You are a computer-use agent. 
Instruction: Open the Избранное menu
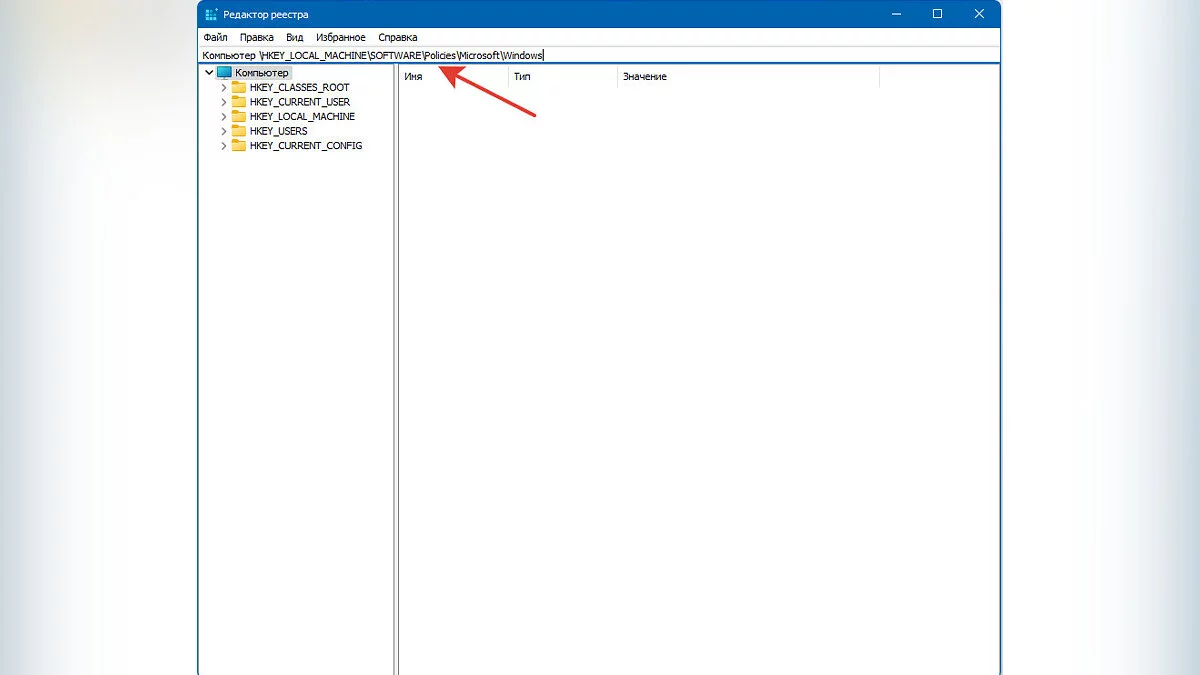click(x=341, y=37)
